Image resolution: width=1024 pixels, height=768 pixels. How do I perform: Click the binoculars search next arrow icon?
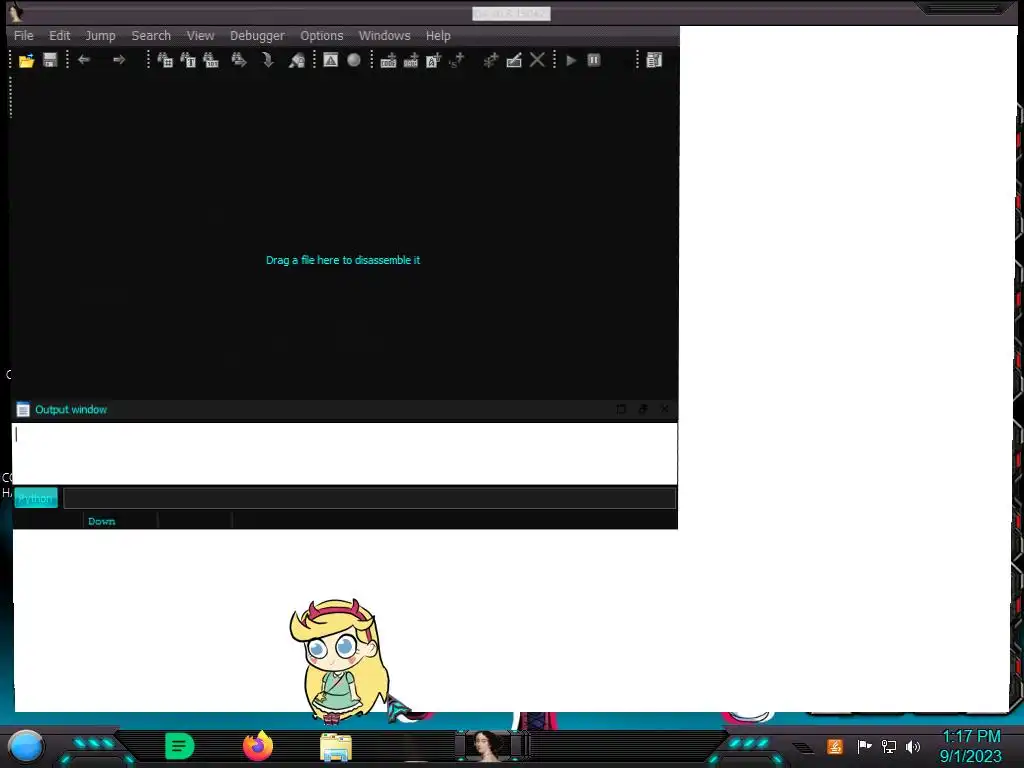[x=239, y=60]
